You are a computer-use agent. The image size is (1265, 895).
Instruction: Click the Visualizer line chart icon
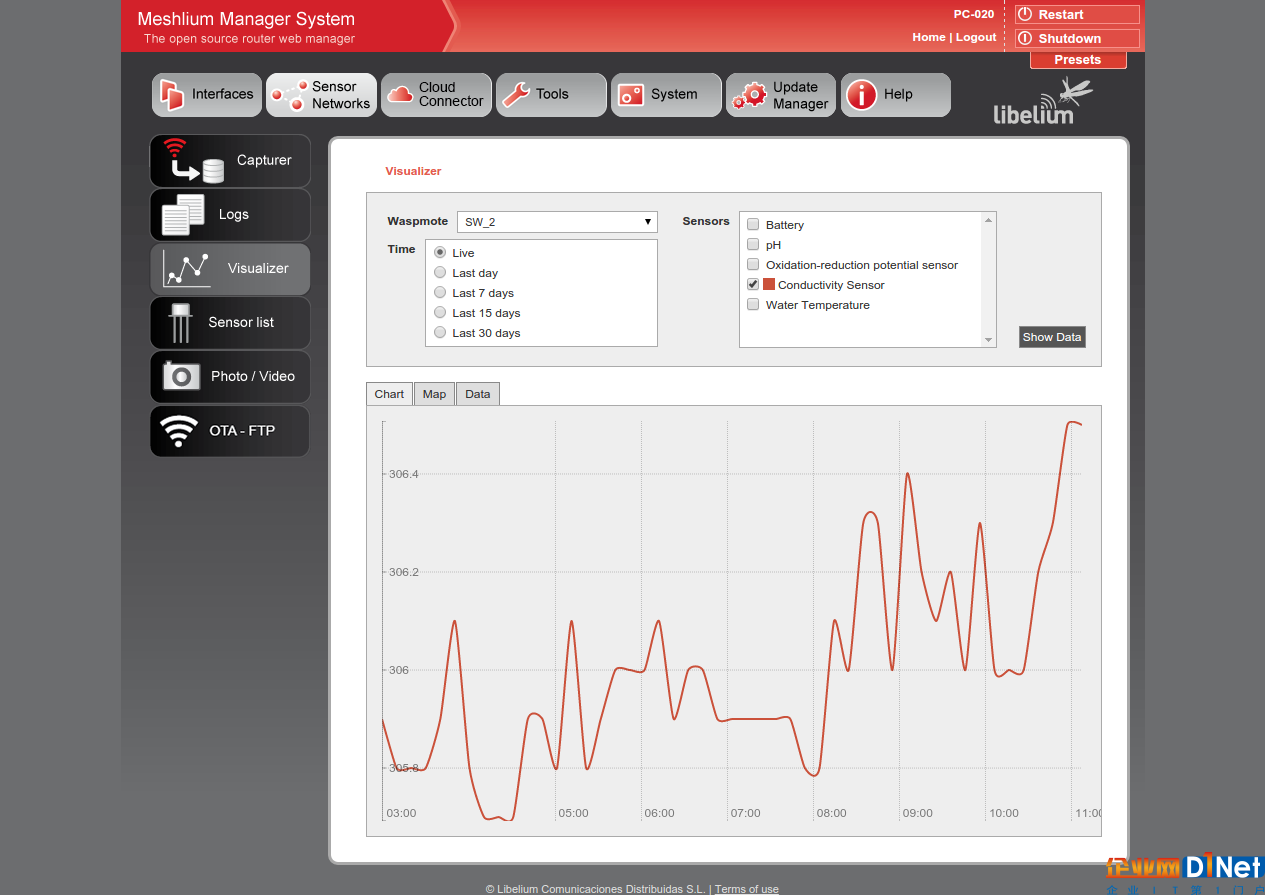click(x=187, y=268)
